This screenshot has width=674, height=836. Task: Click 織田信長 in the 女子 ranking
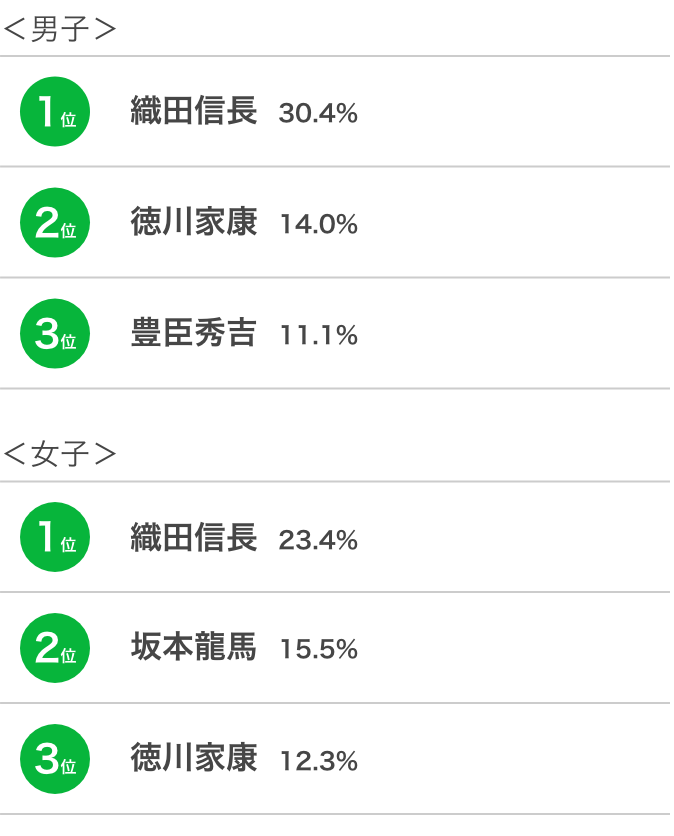pyautogui.click(x=194, y=538)
